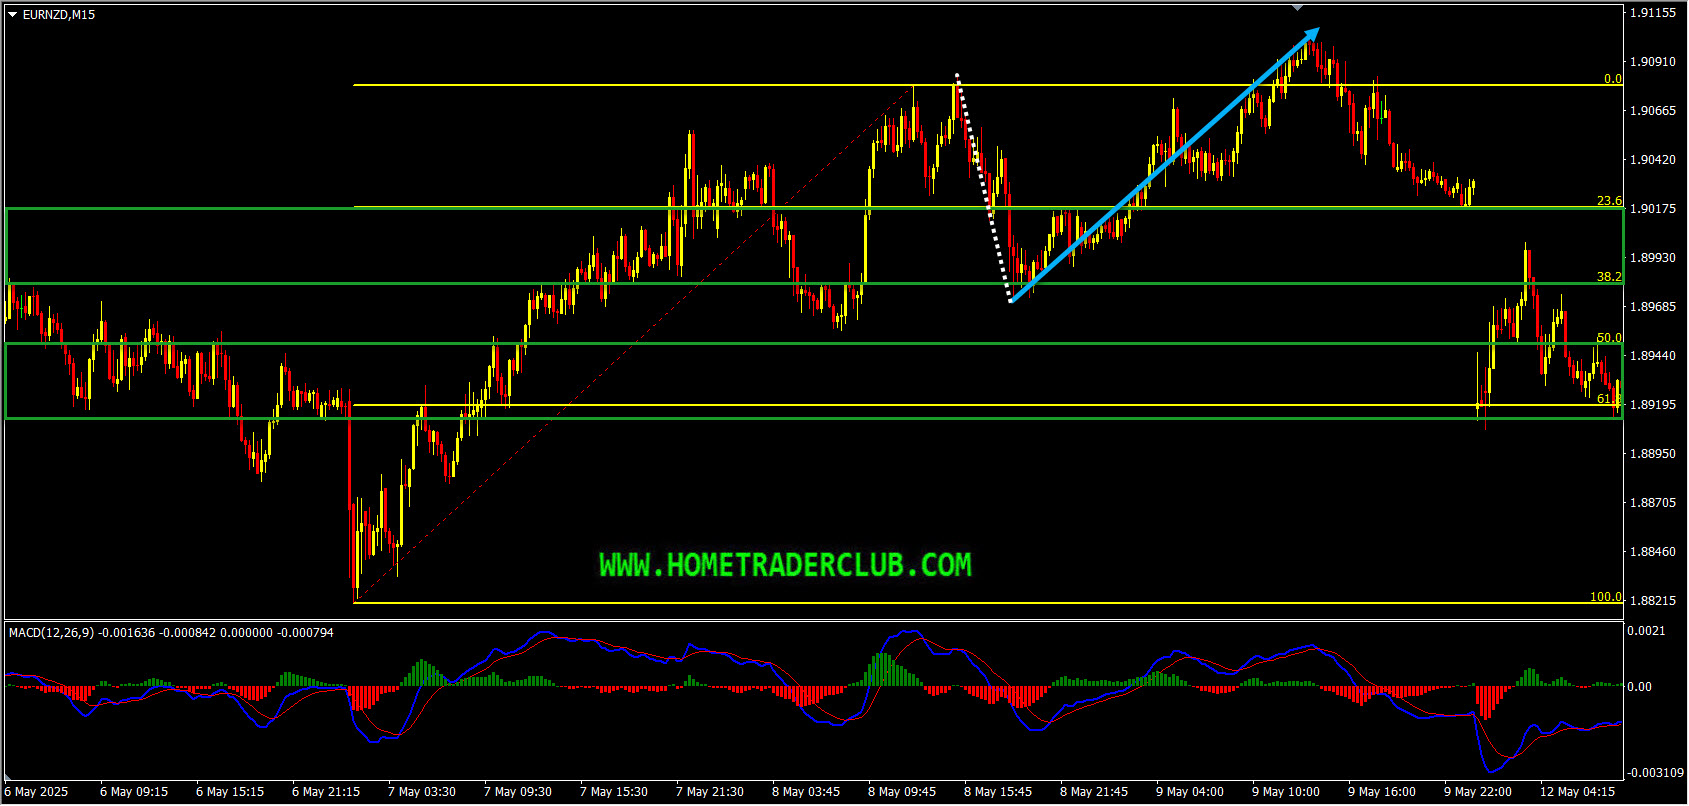Image resolution: width=1689 pixels, height=806 pixels.
Task: Click the Fibonacci 38.2 level label
Action: pyautogui.click(x=1609, y=277)
